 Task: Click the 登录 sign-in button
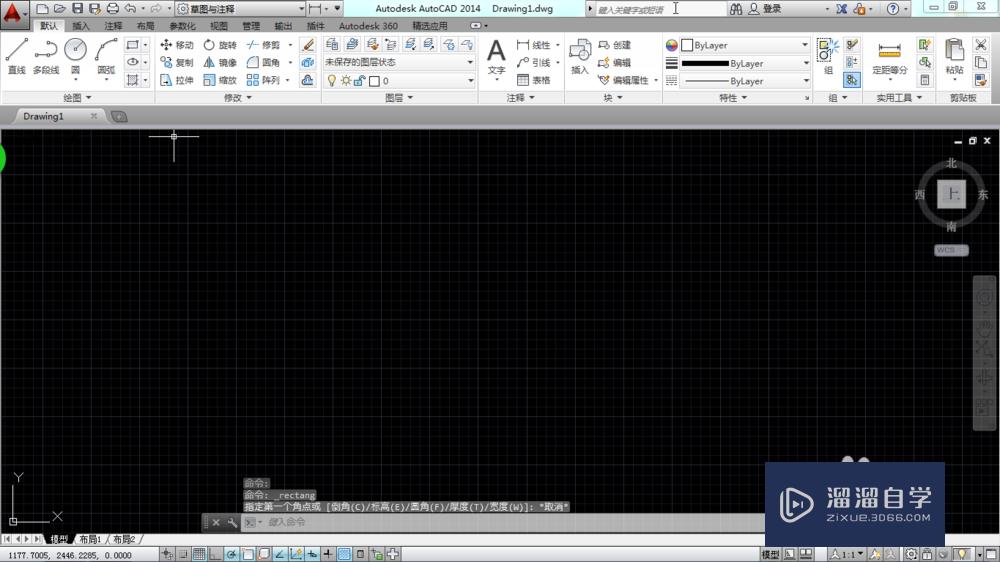(765, 9)
